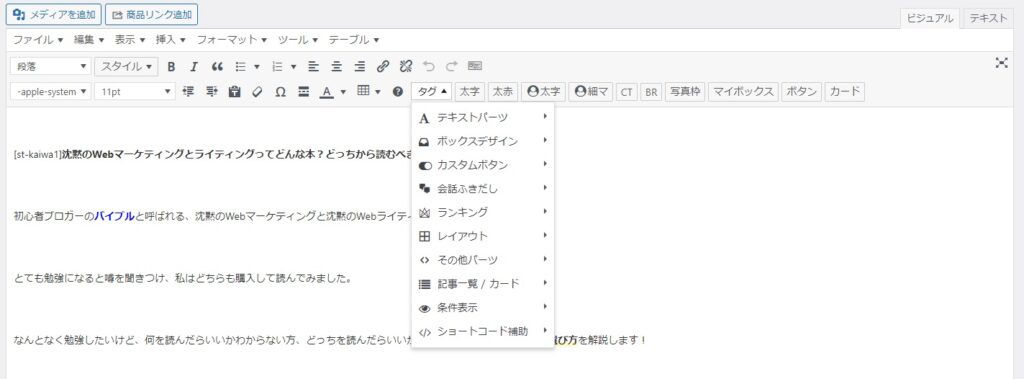This screenshot has width=1024, height=379.
Task: Expand 会話ふきだし submenu
Action: point(483,189)
